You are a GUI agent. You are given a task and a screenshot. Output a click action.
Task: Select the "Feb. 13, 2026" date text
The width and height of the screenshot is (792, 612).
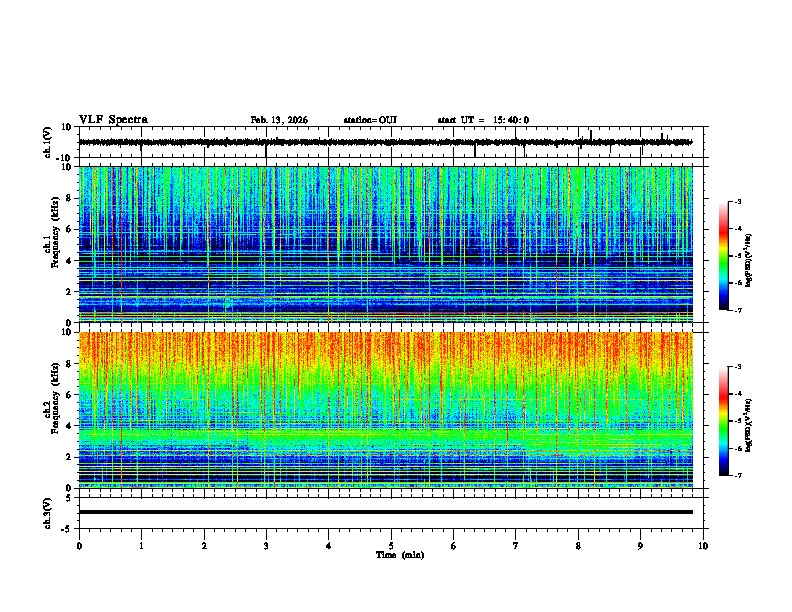tap(279, 120)
